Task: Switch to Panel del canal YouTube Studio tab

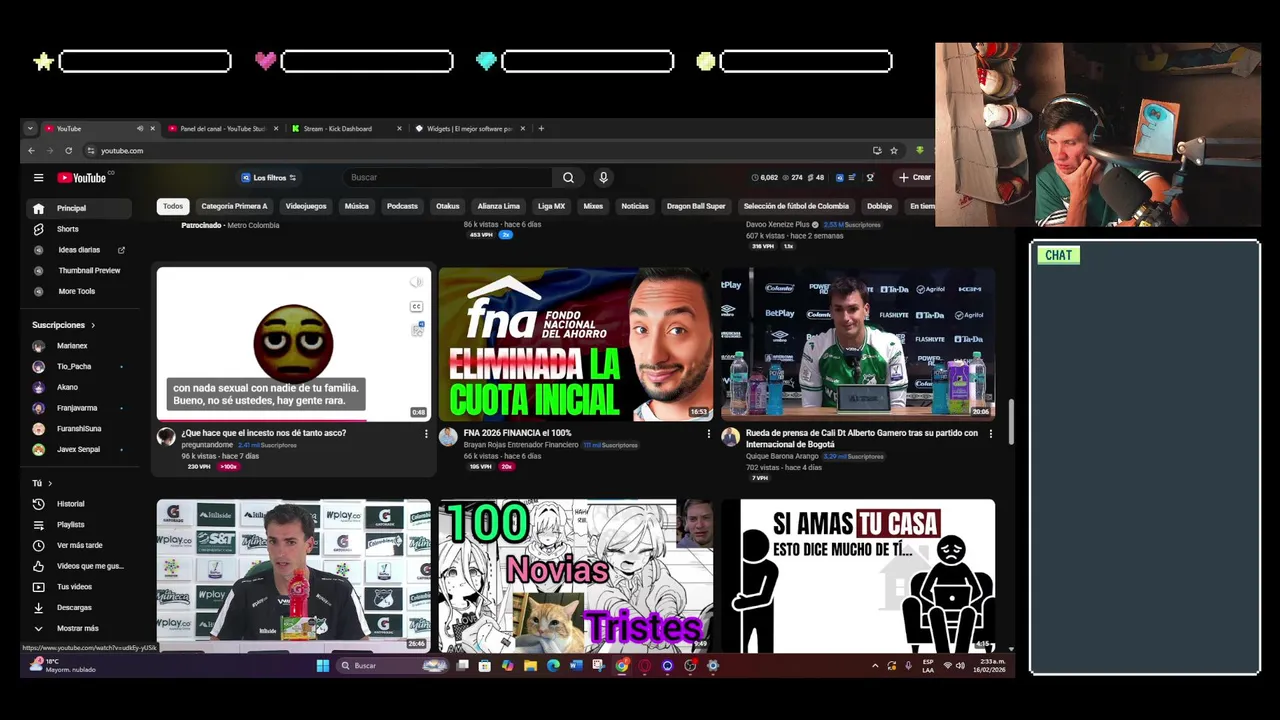Action: 222,129
